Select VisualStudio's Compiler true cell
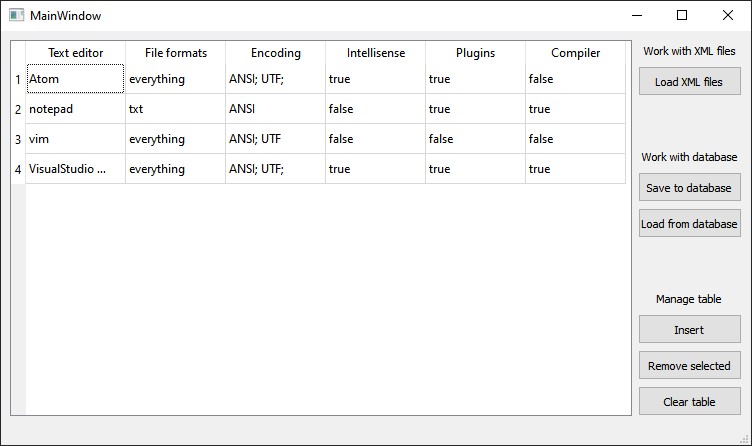This screenshot has height=446, width=752. [x=576, y=169]
